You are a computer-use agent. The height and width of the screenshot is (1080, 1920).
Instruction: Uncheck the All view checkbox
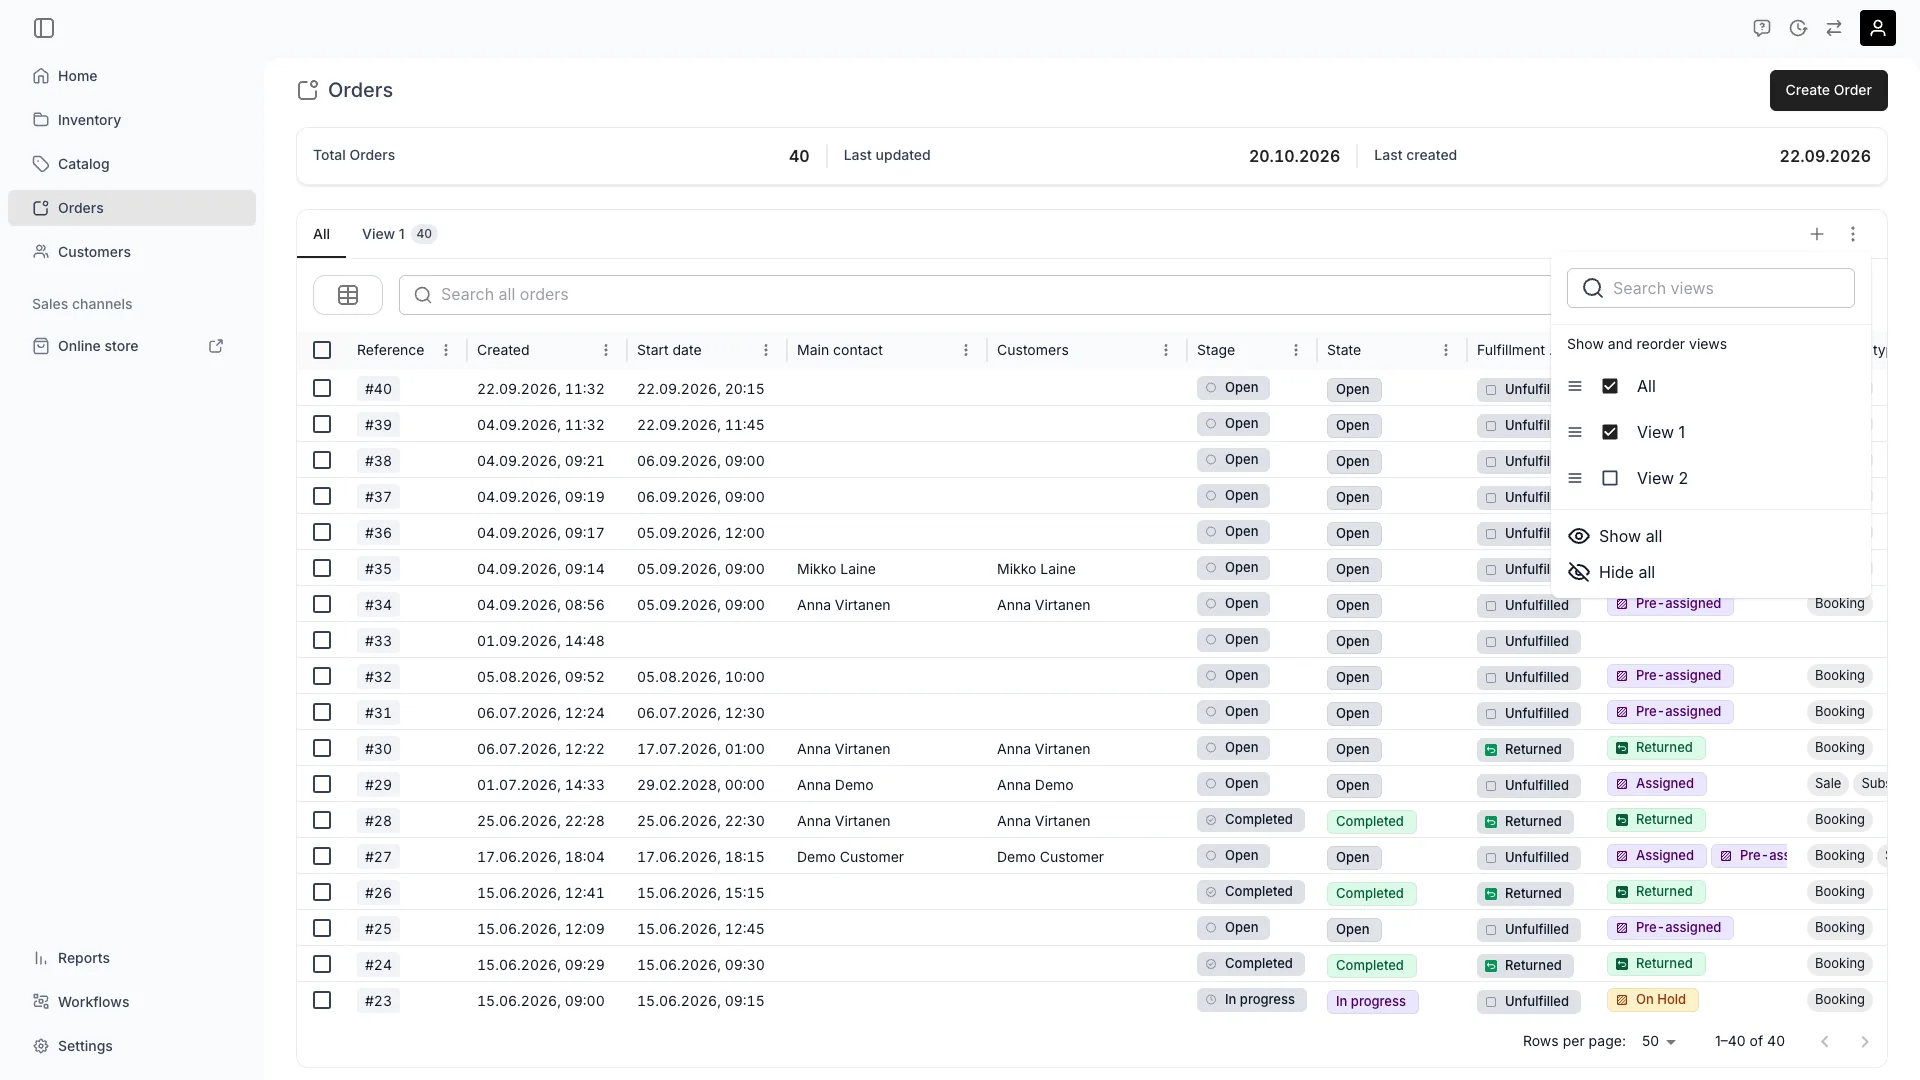[x=1610, y=386]
